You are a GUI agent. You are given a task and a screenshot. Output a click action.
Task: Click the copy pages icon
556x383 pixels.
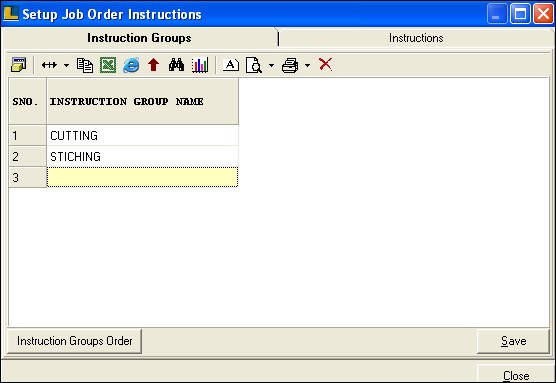click(85, 65)
